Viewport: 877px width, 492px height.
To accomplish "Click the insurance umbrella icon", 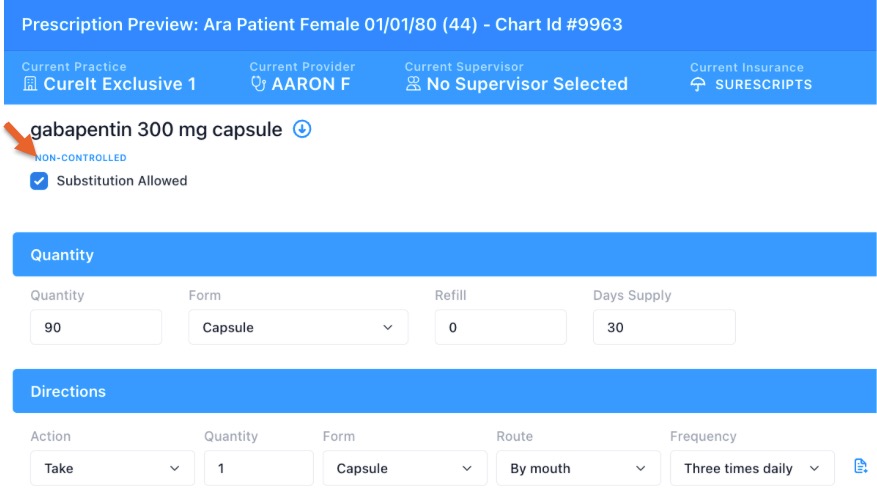I will tap(697, 84).
